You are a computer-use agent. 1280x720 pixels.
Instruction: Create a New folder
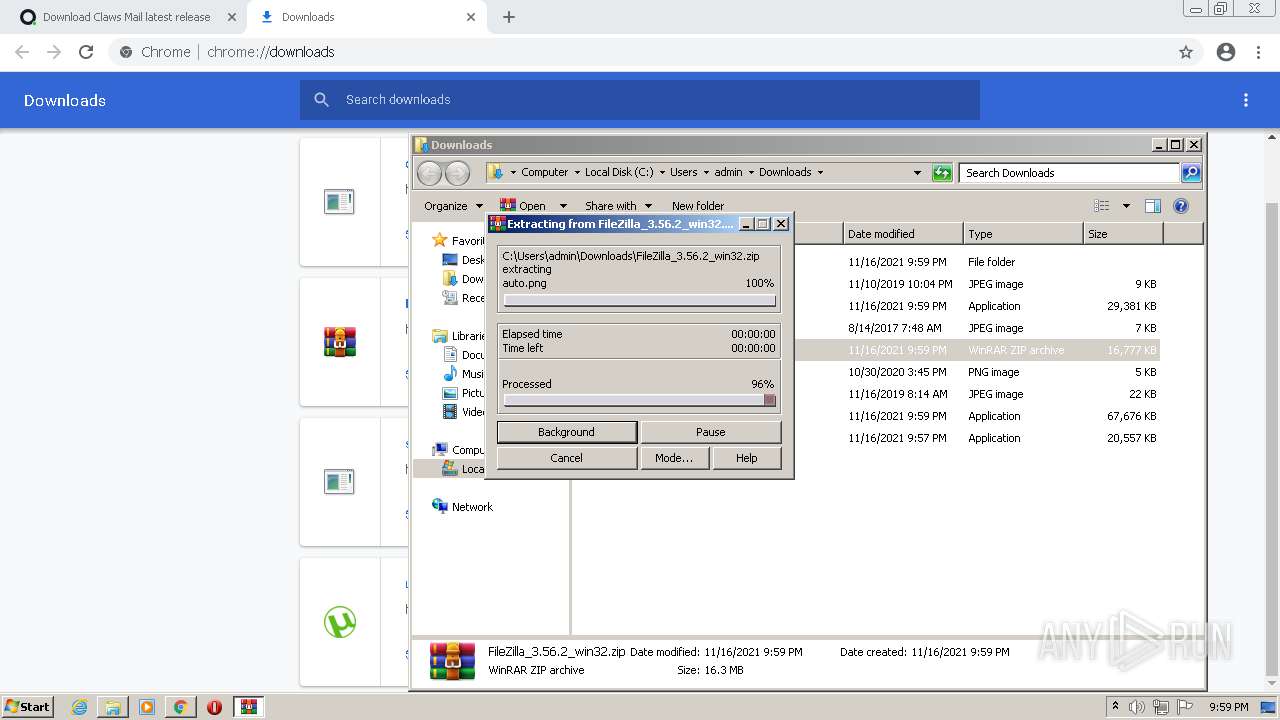[698, 206]
